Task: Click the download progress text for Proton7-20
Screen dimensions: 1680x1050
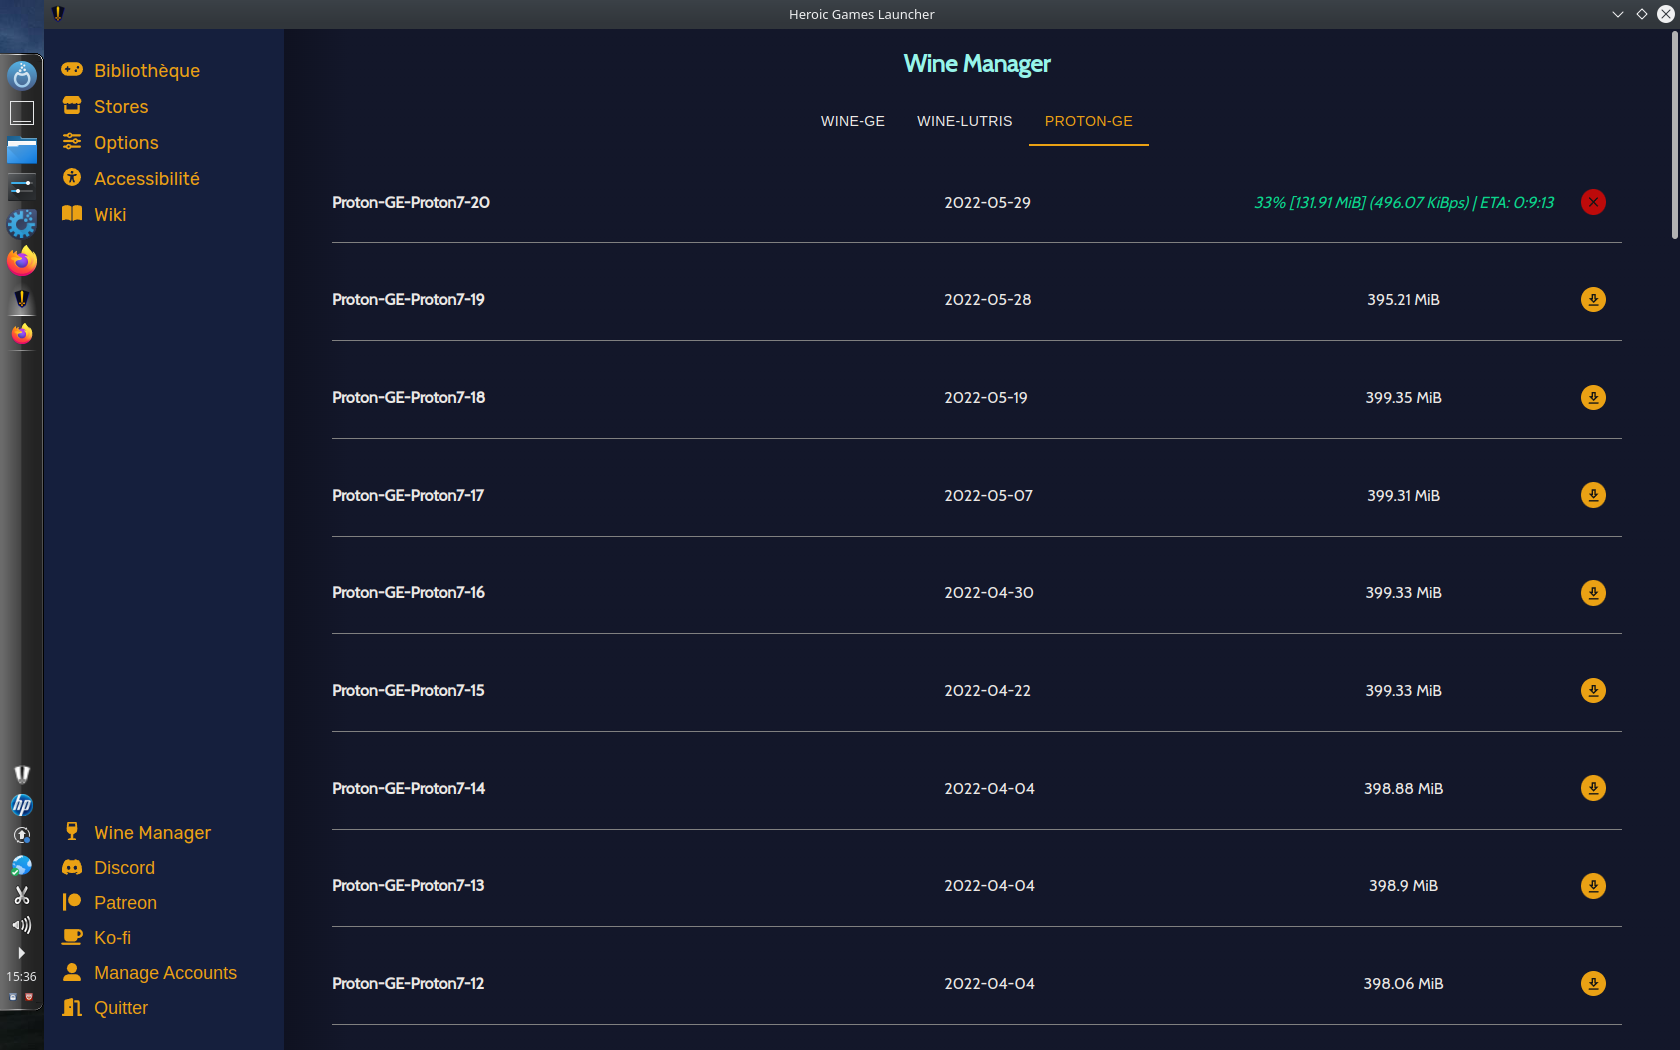Action: 1404,203
